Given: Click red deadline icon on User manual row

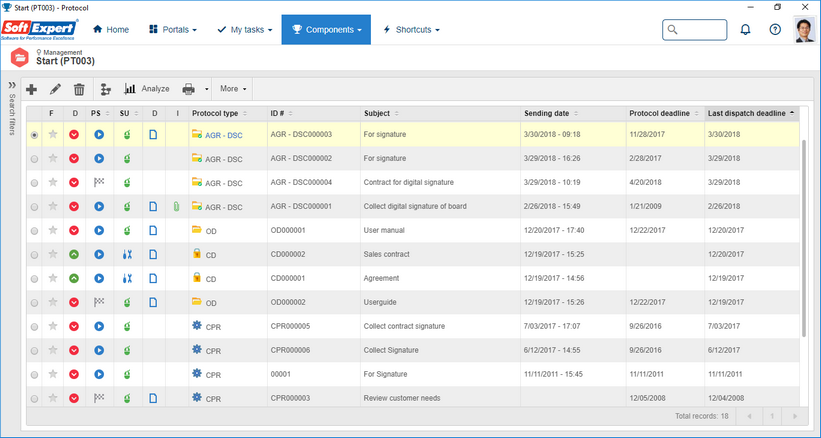Looking at the screenshot, I should 74,230.
